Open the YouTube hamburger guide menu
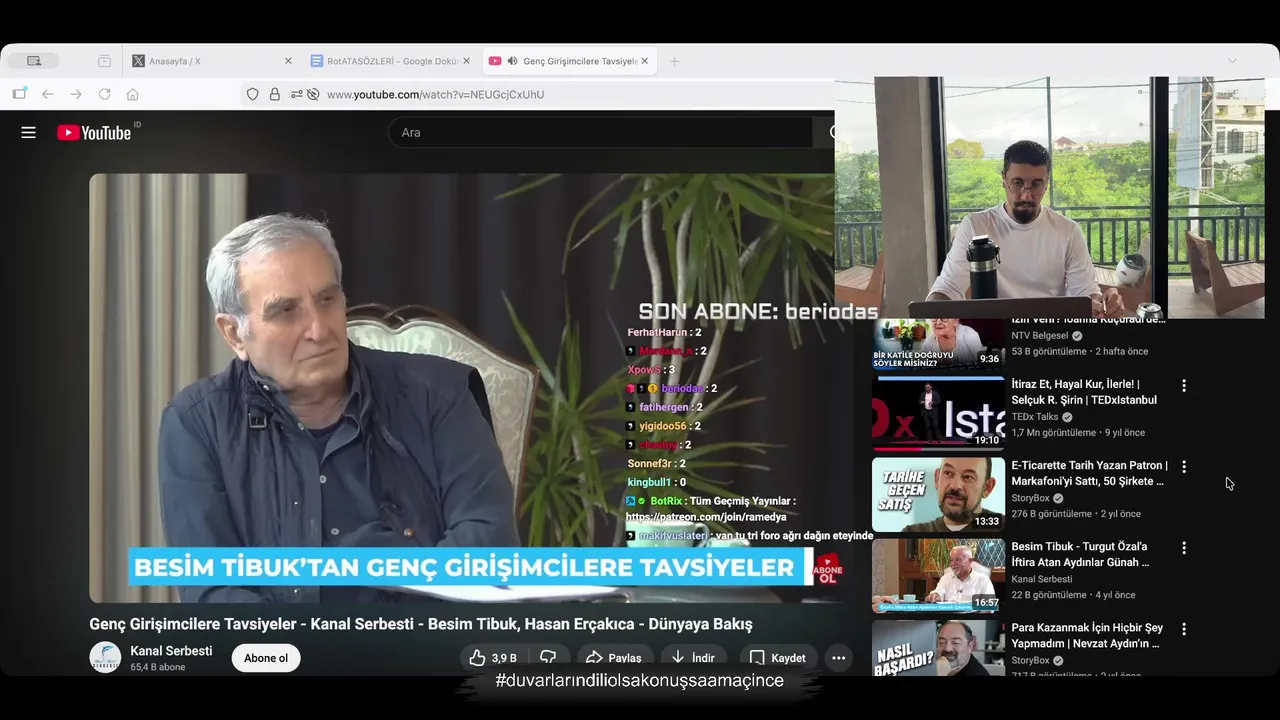The height and width of the screenshot is (720, 1280). [28, 132]
